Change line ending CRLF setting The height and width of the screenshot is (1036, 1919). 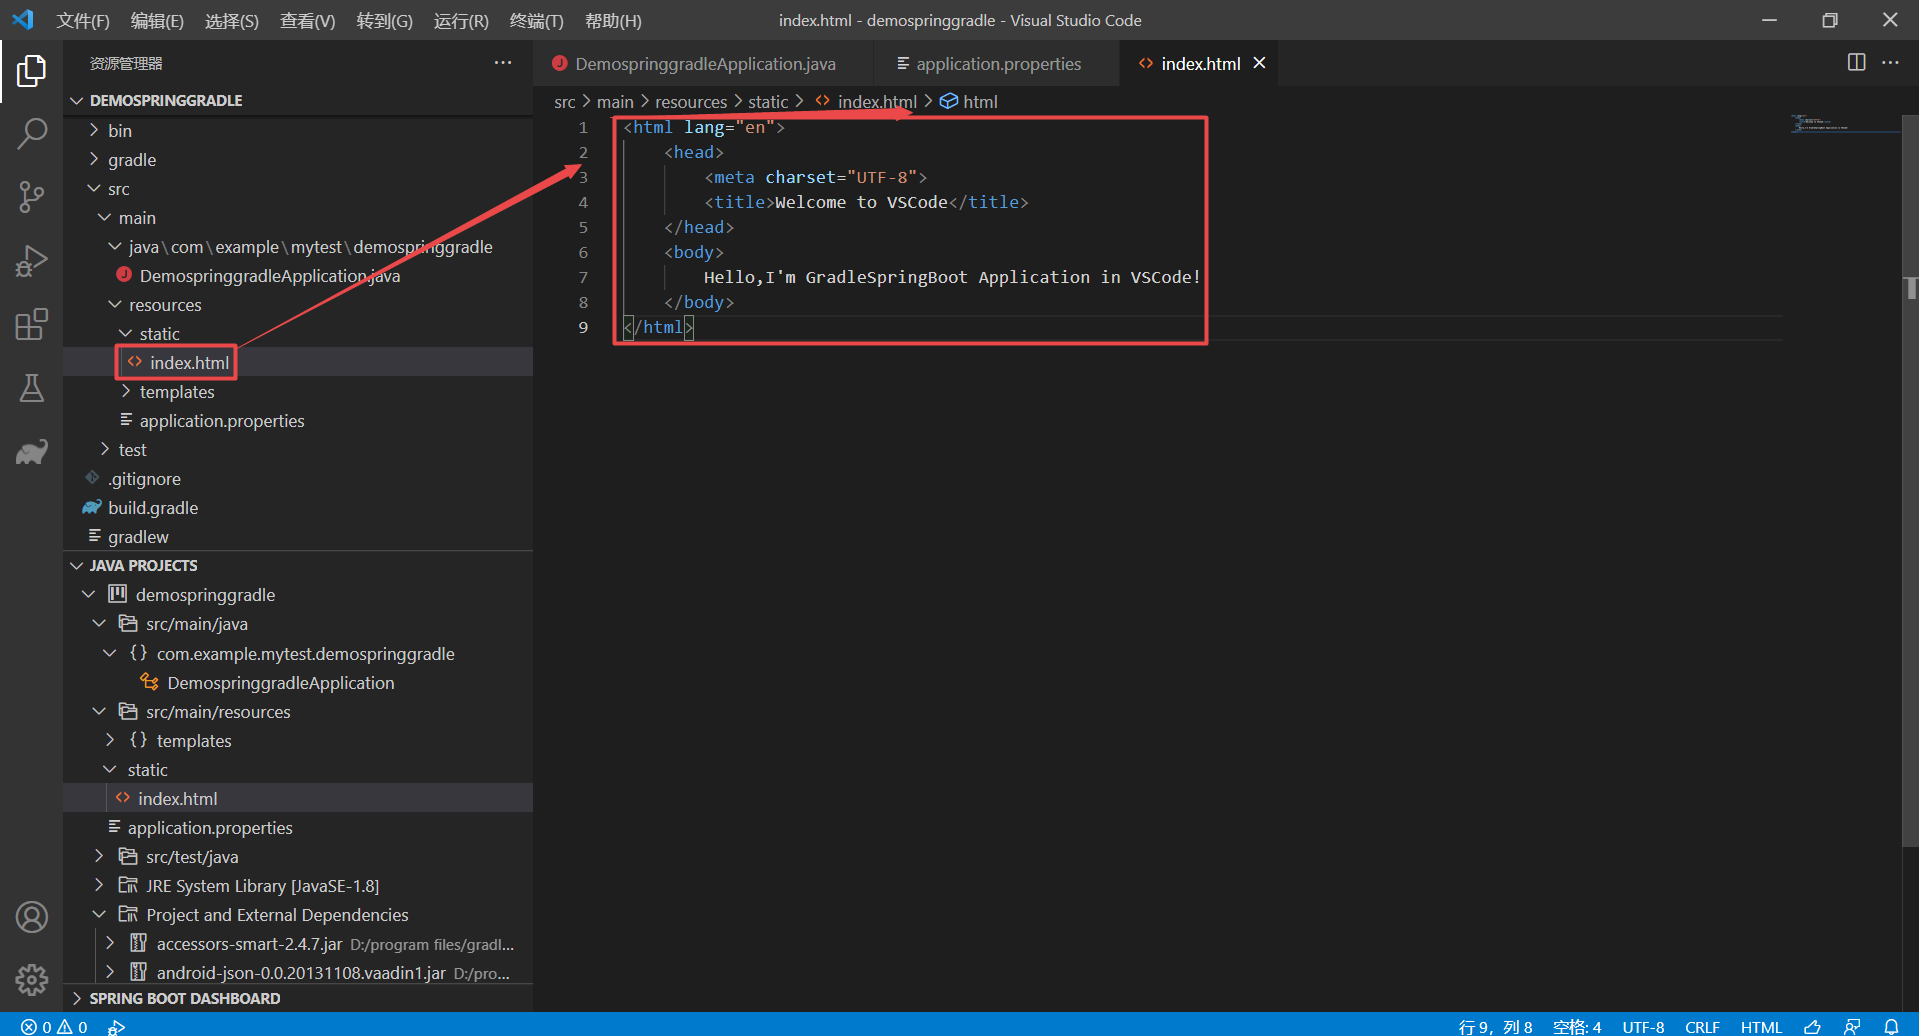pyautogui.click(x=1702, y=1027)
